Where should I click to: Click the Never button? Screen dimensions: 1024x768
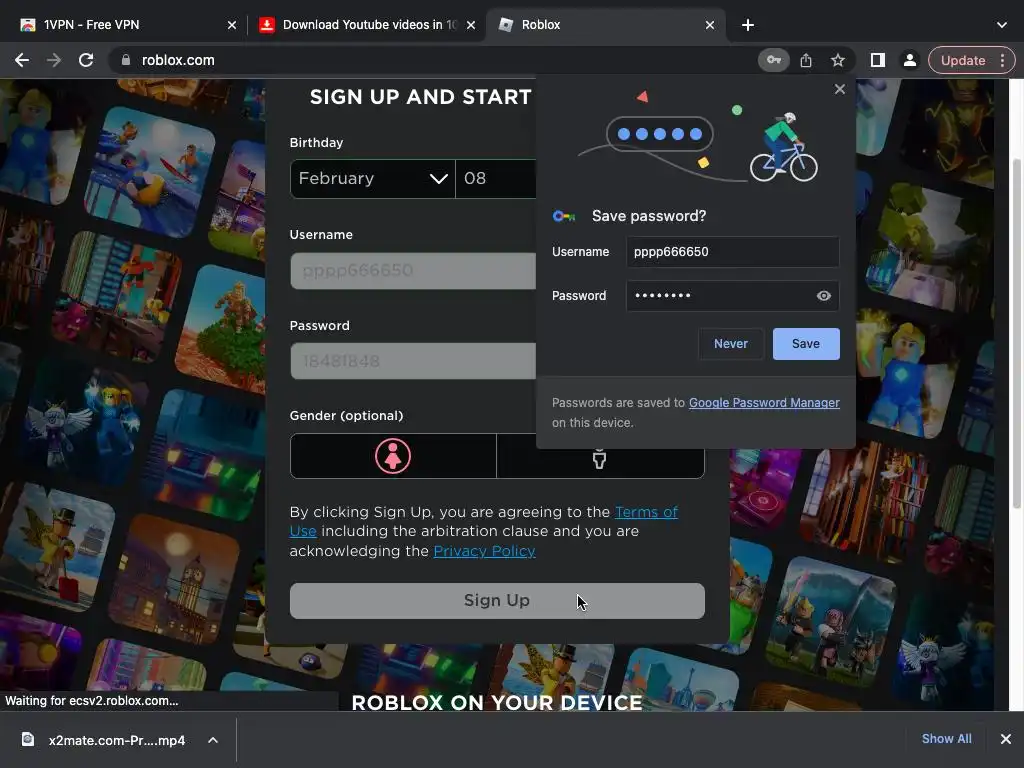coord(731,344)
